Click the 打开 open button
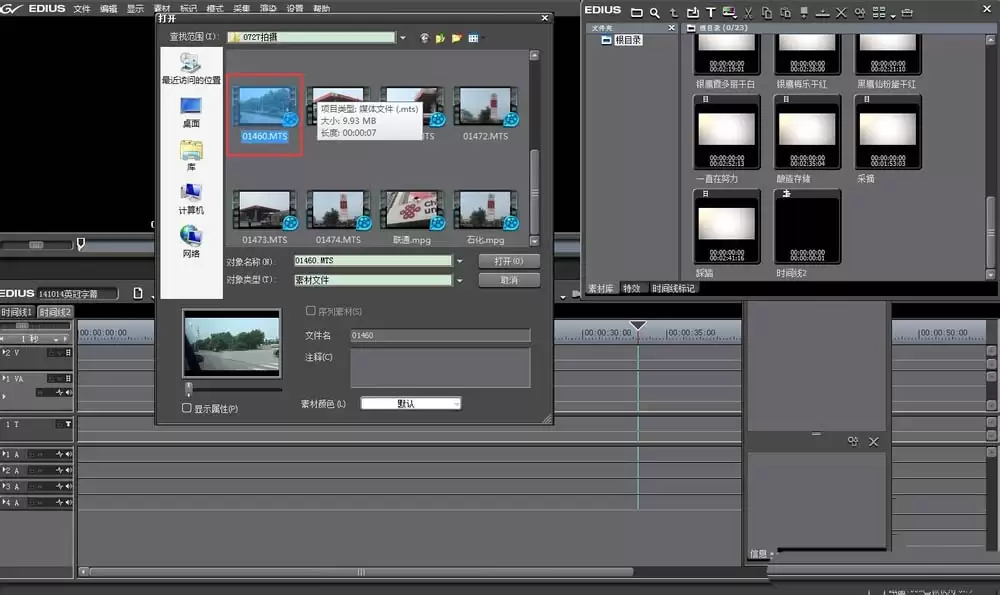Screen dimensions: 1000x595 click(x=509, y=261)
